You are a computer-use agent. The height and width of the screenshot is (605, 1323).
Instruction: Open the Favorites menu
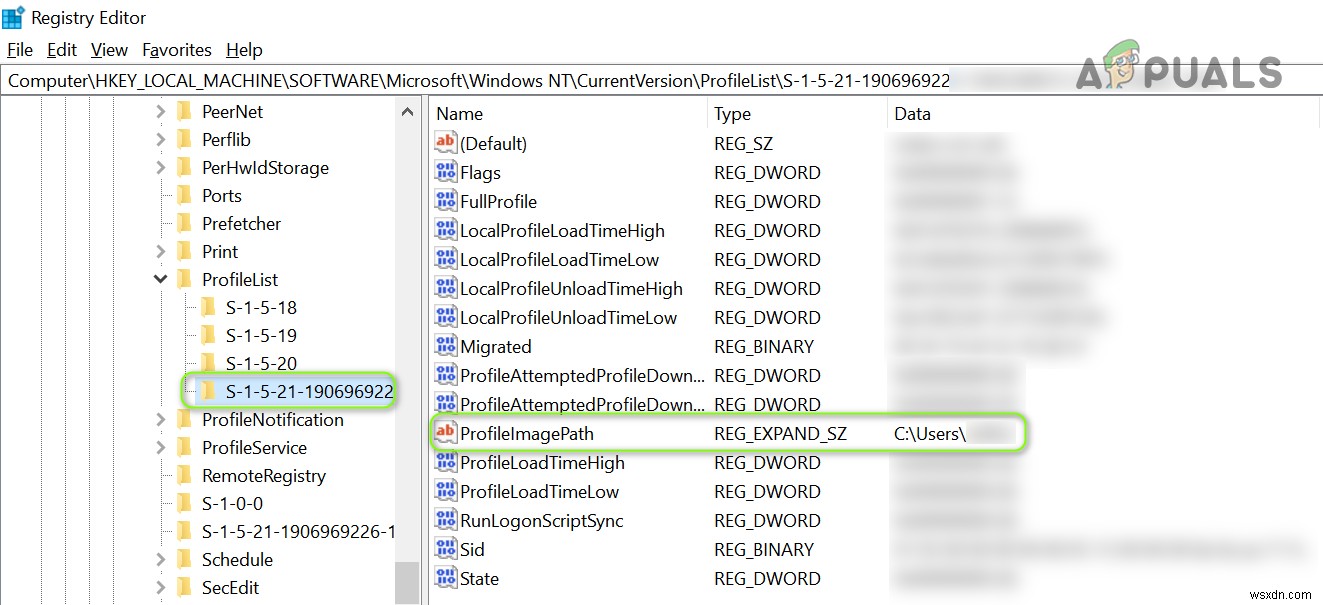point(177,50)
